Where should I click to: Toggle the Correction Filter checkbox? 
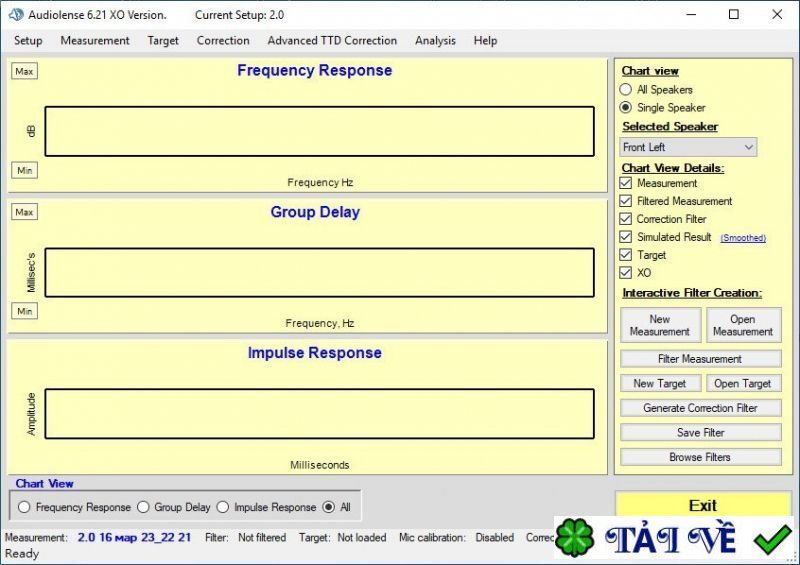[x=626, y=219]
